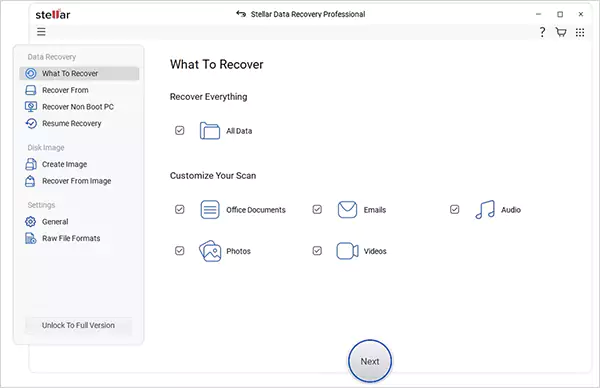Toggle the Audio checkbox

[x=454, y=209]
